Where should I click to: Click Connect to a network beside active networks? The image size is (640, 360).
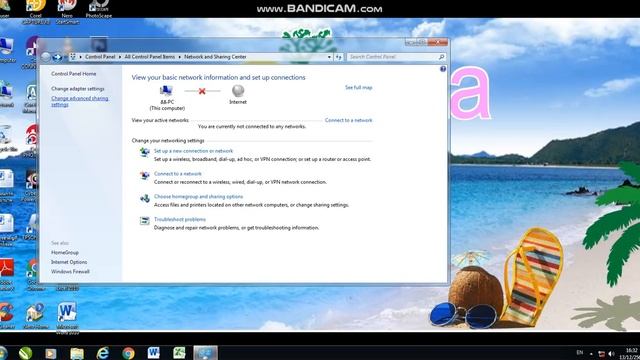coord(349,120)
